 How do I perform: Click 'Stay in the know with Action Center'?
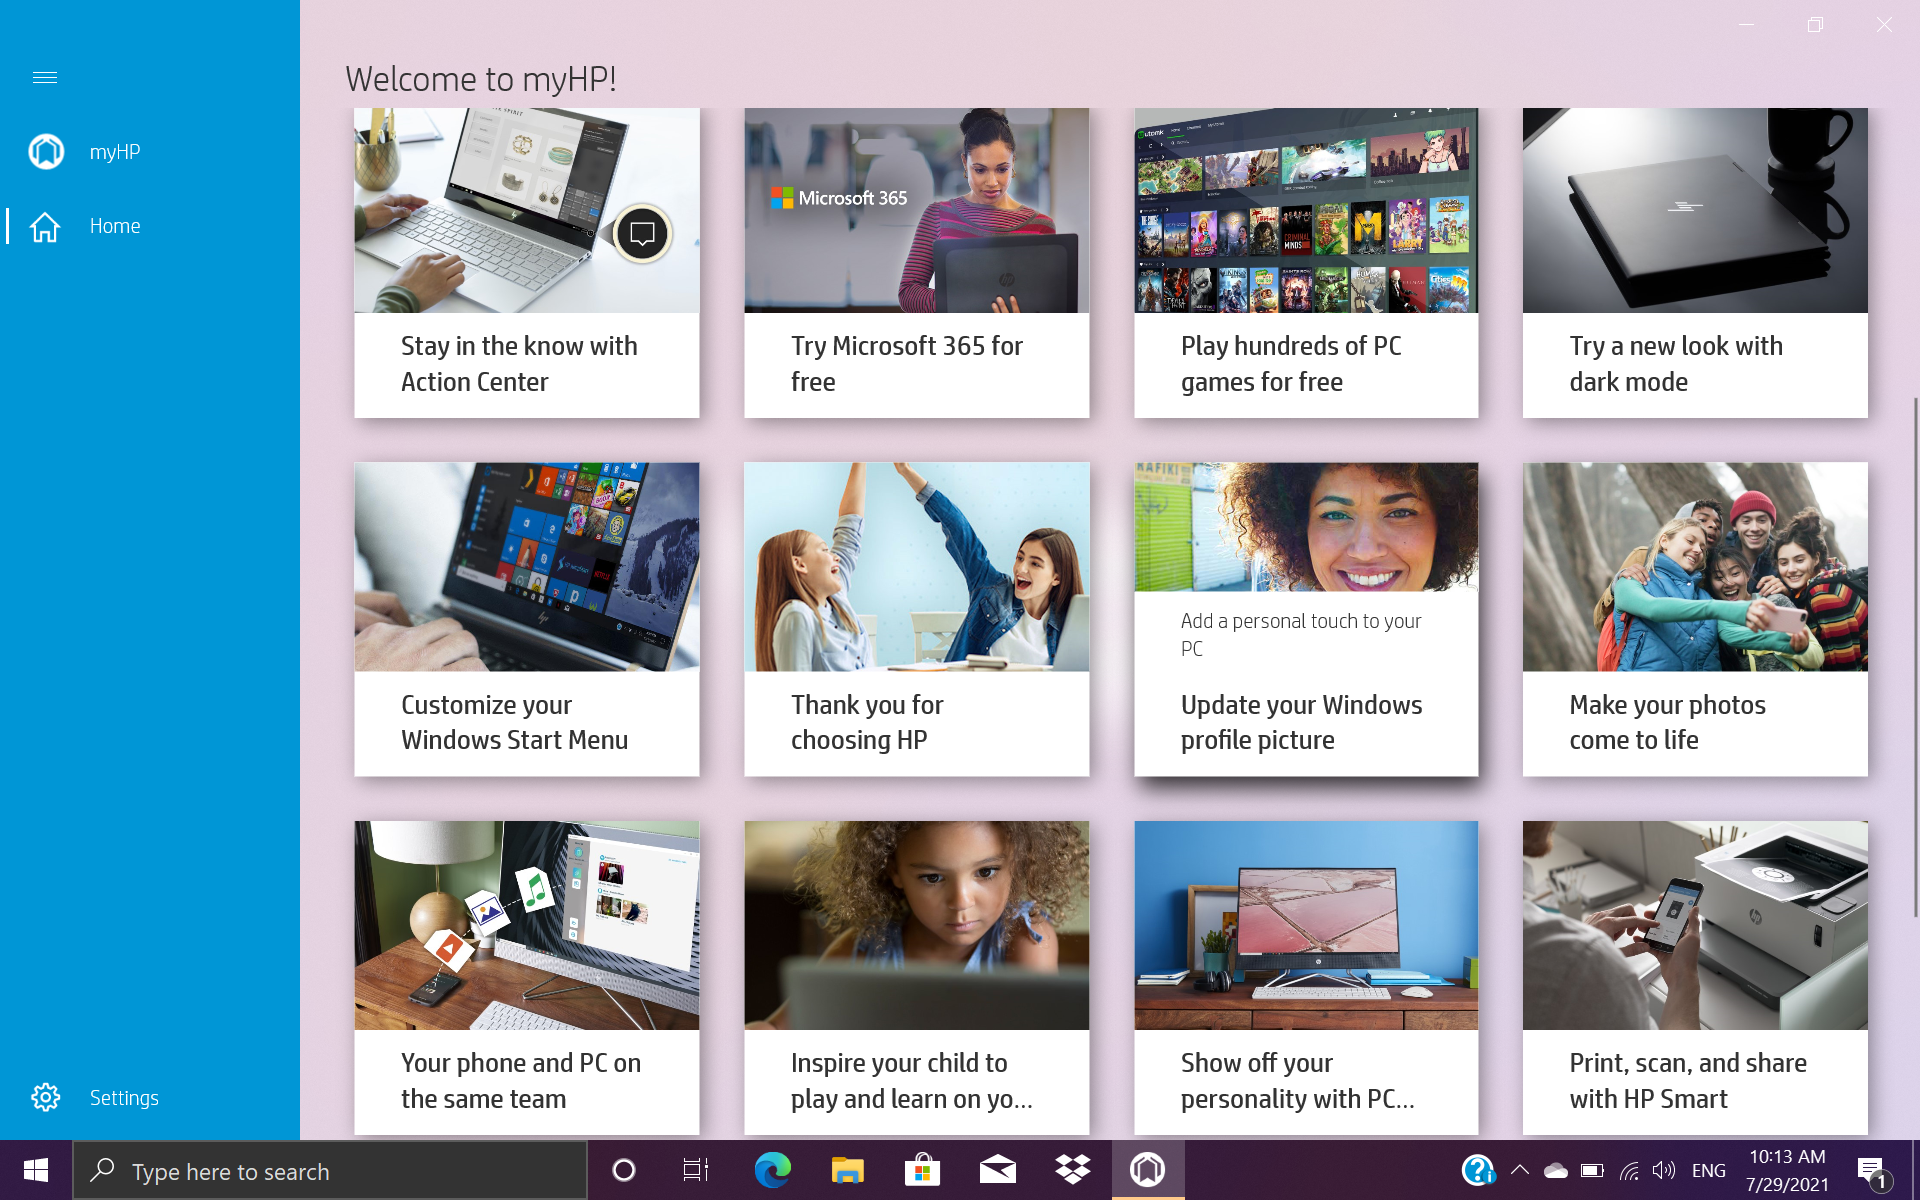pyautogui.click(x=519, y=364)
